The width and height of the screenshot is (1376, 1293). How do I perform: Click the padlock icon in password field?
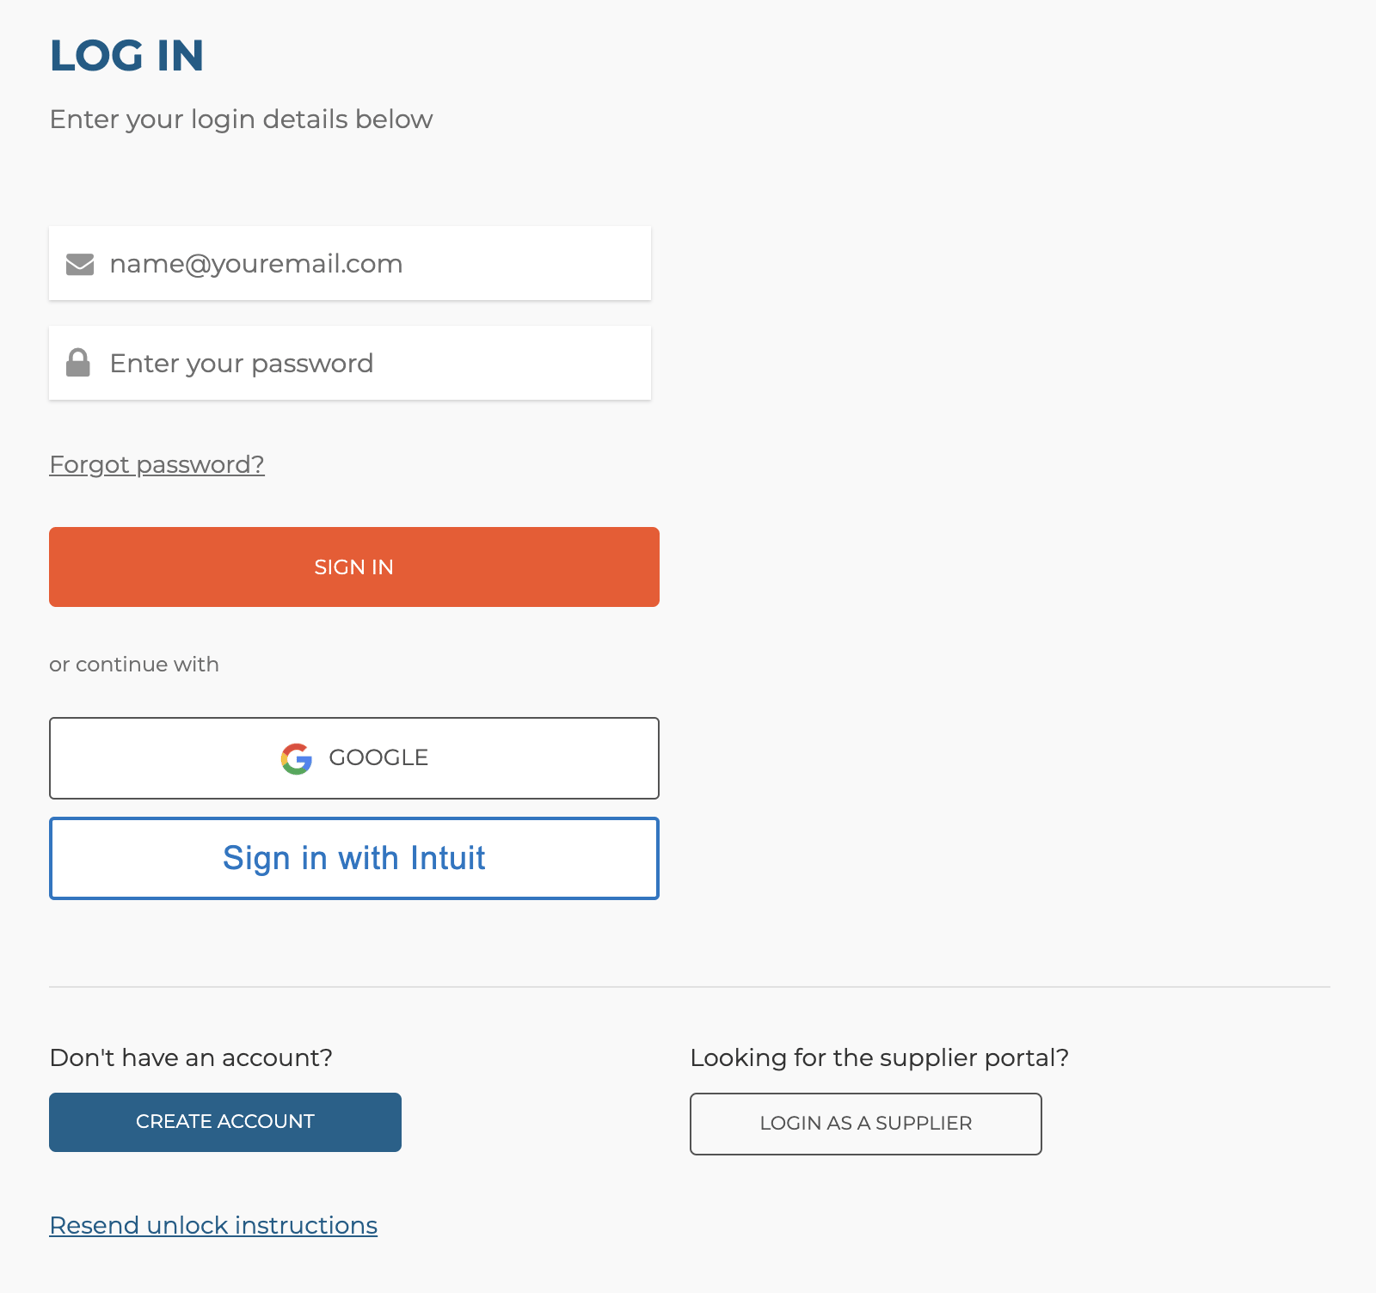pos(78,362)
